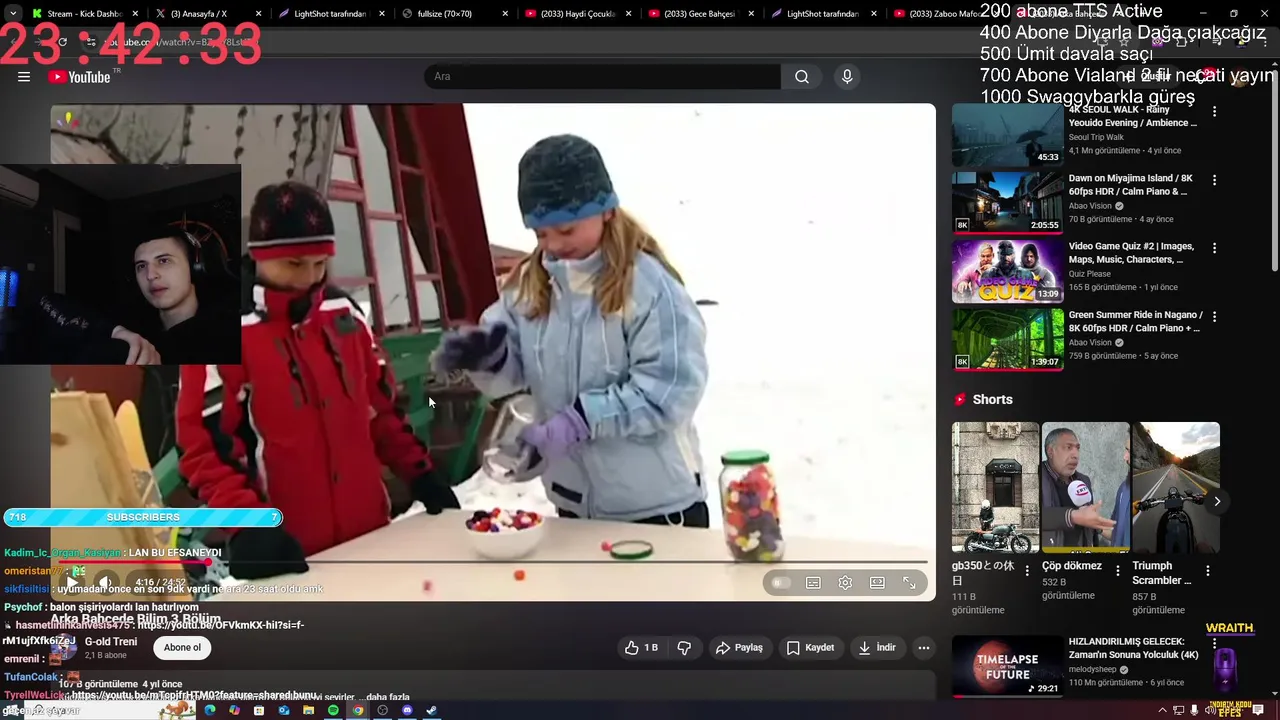Open options for Video Game Quiz #2

coord(1214,248)
